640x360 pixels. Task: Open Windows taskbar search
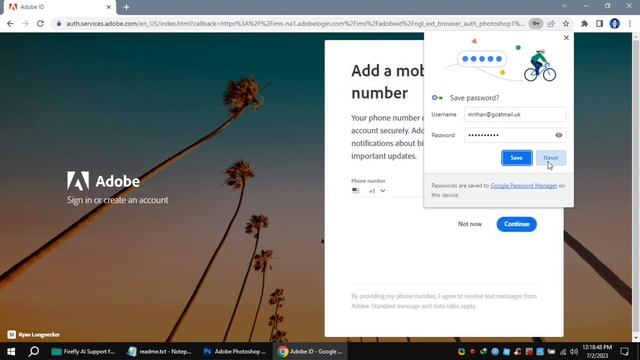click(34, 351)
